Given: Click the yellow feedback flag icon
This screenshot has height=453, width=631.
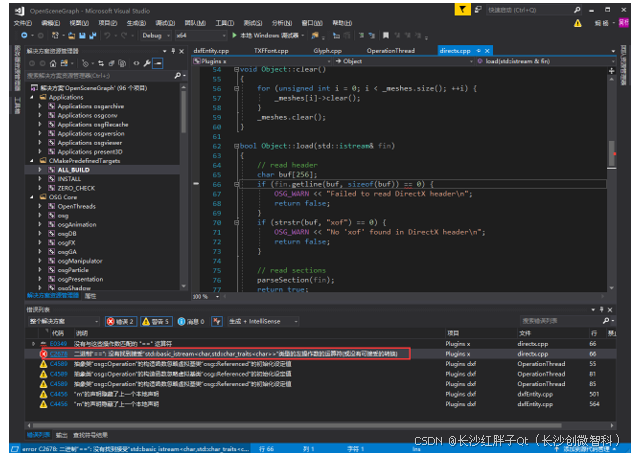Looking at the screenshot, I should pos(465,8).
